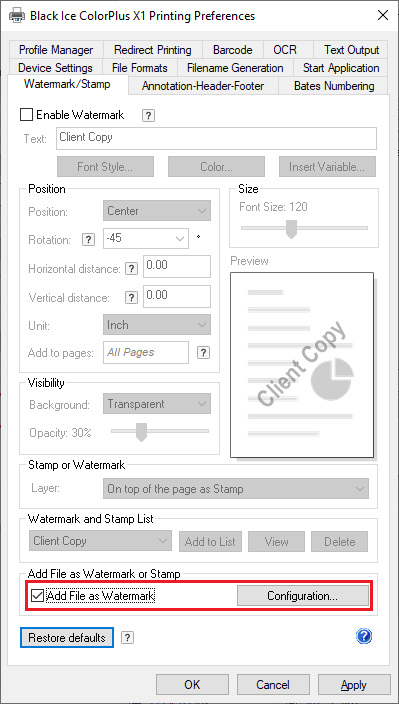Screen dimensions: 399x704
Task: Click the Cancel button
Action: 273,685
